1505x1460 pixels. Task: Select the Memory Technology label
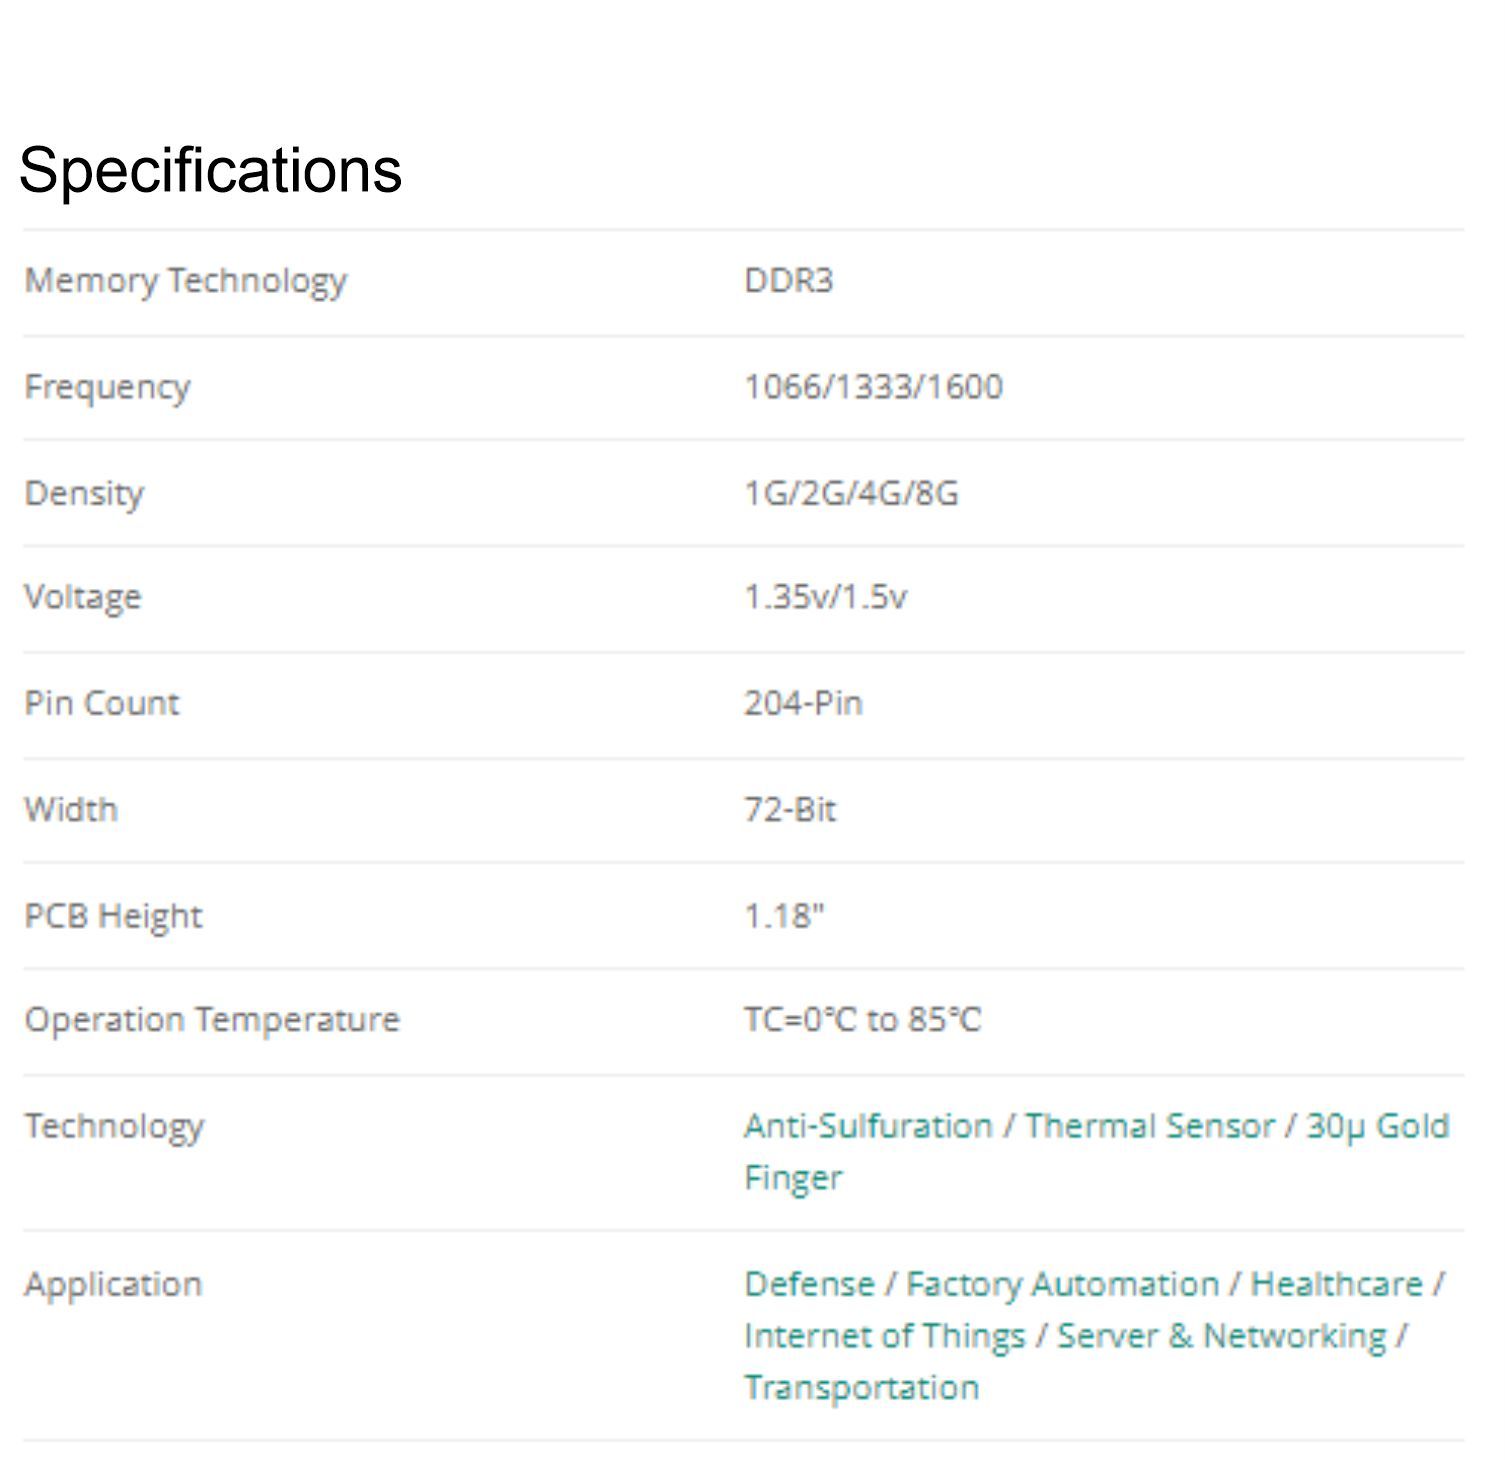(186, 281)
